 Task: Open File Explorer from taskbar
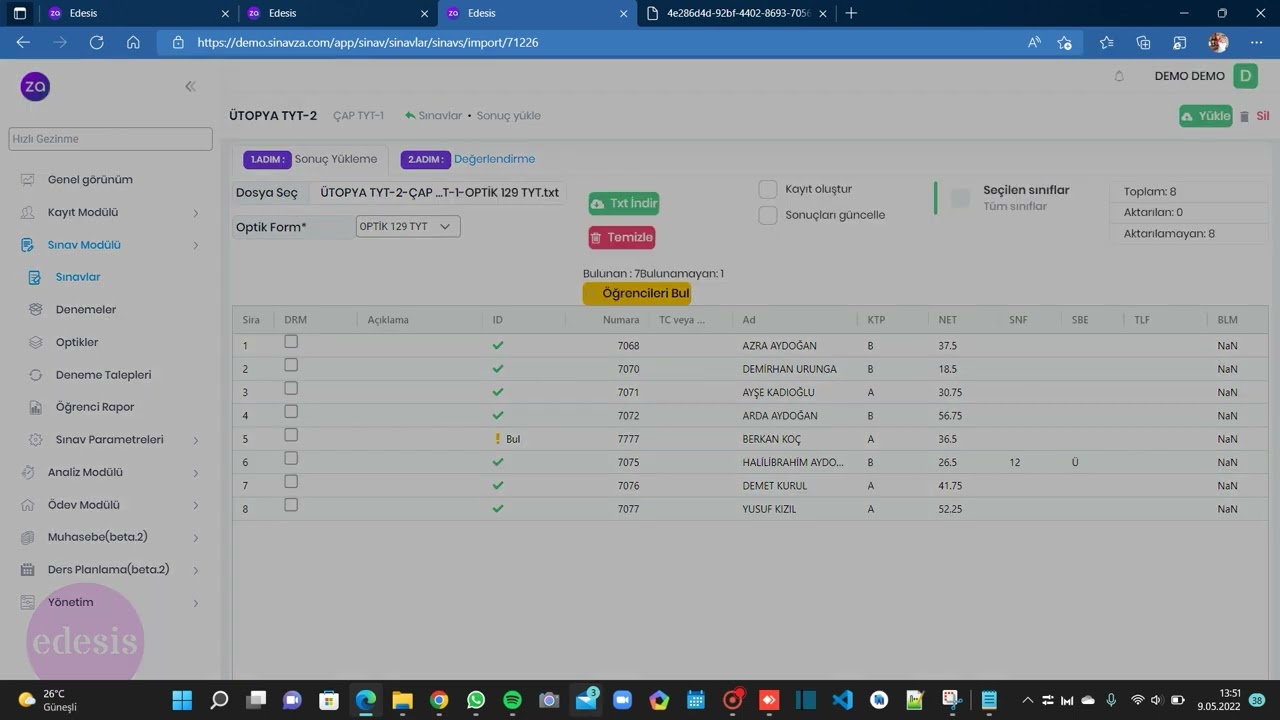pyautogui.click(x=402, y=700)
